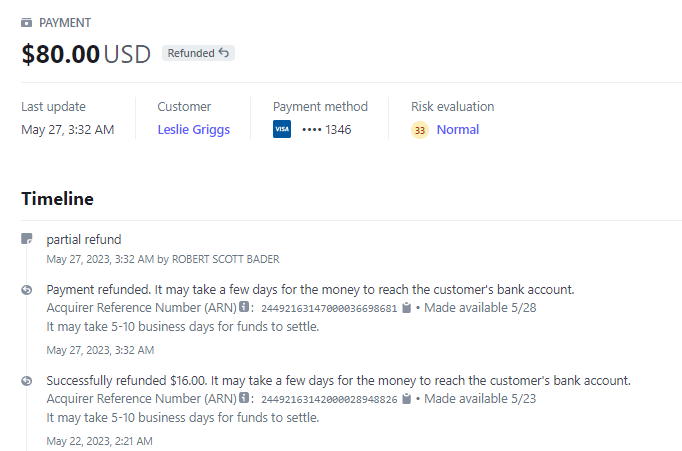Click the May 22, 2023, 2:21 AM timestamp
This screenshot has width=682, height=451.
click(100, 440)
